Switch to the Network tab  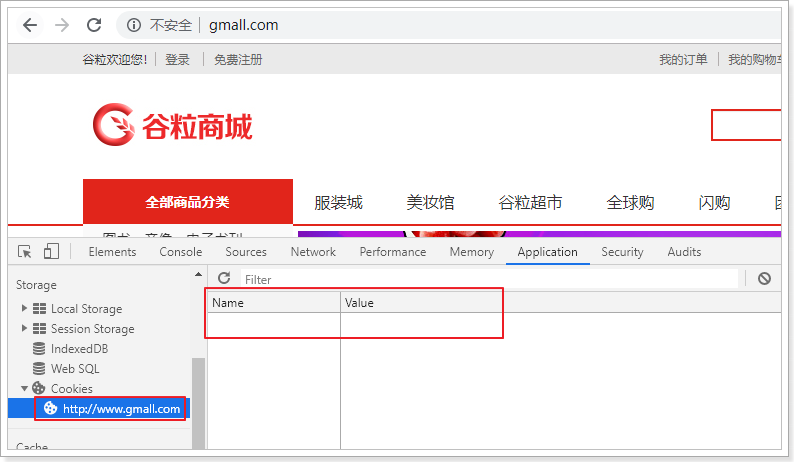[313, 252]
